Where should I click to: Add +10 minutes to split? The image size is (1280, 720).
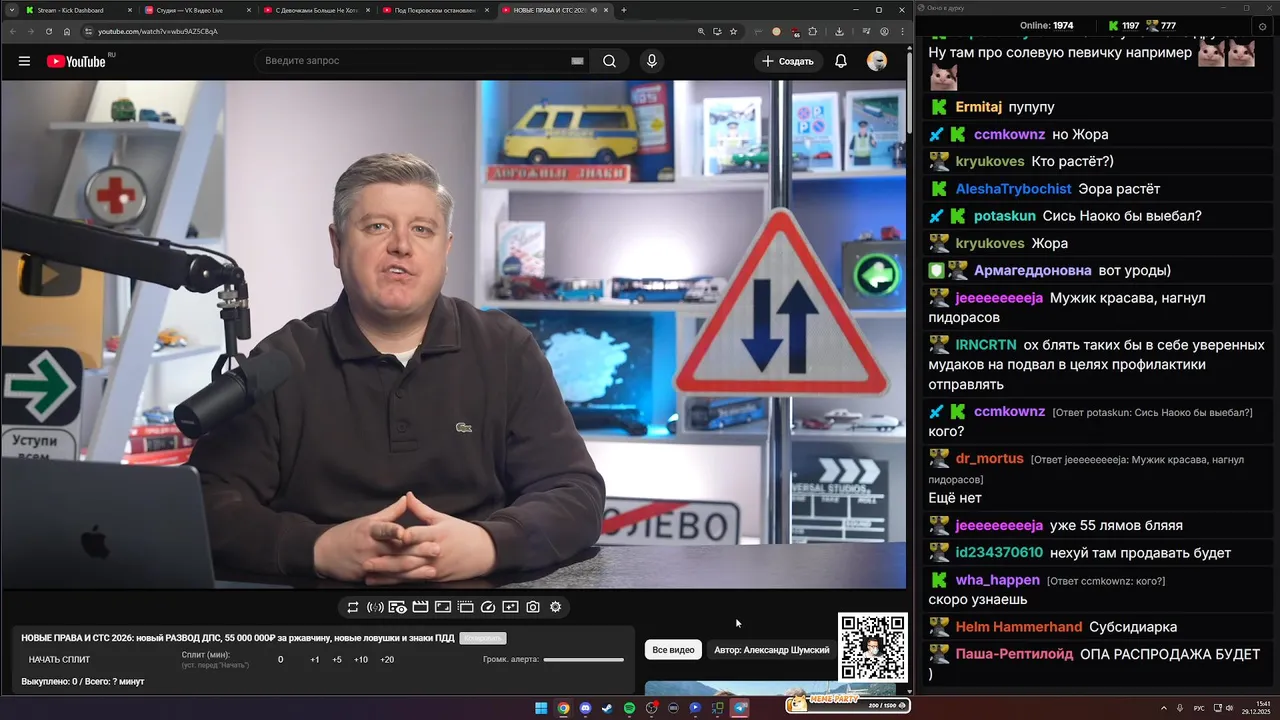[x=361, y=659]
